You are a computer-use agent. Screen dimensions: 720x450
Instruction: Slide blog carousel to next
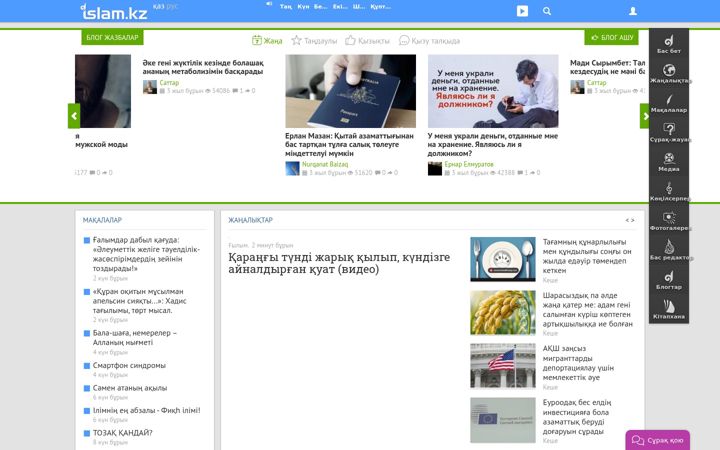[x=645, y=116]
